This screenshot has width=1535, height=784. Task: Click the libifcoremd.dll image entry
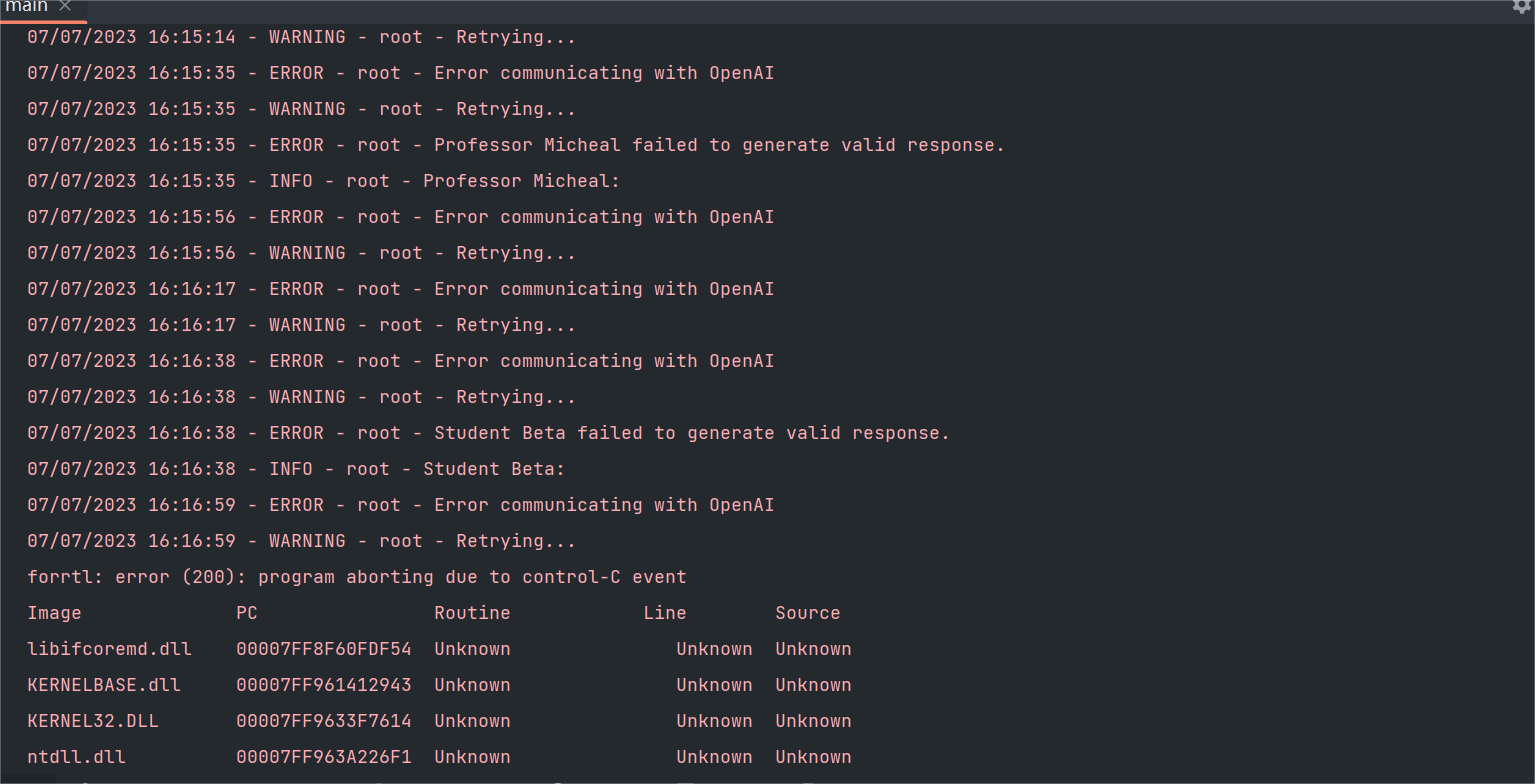109,648
